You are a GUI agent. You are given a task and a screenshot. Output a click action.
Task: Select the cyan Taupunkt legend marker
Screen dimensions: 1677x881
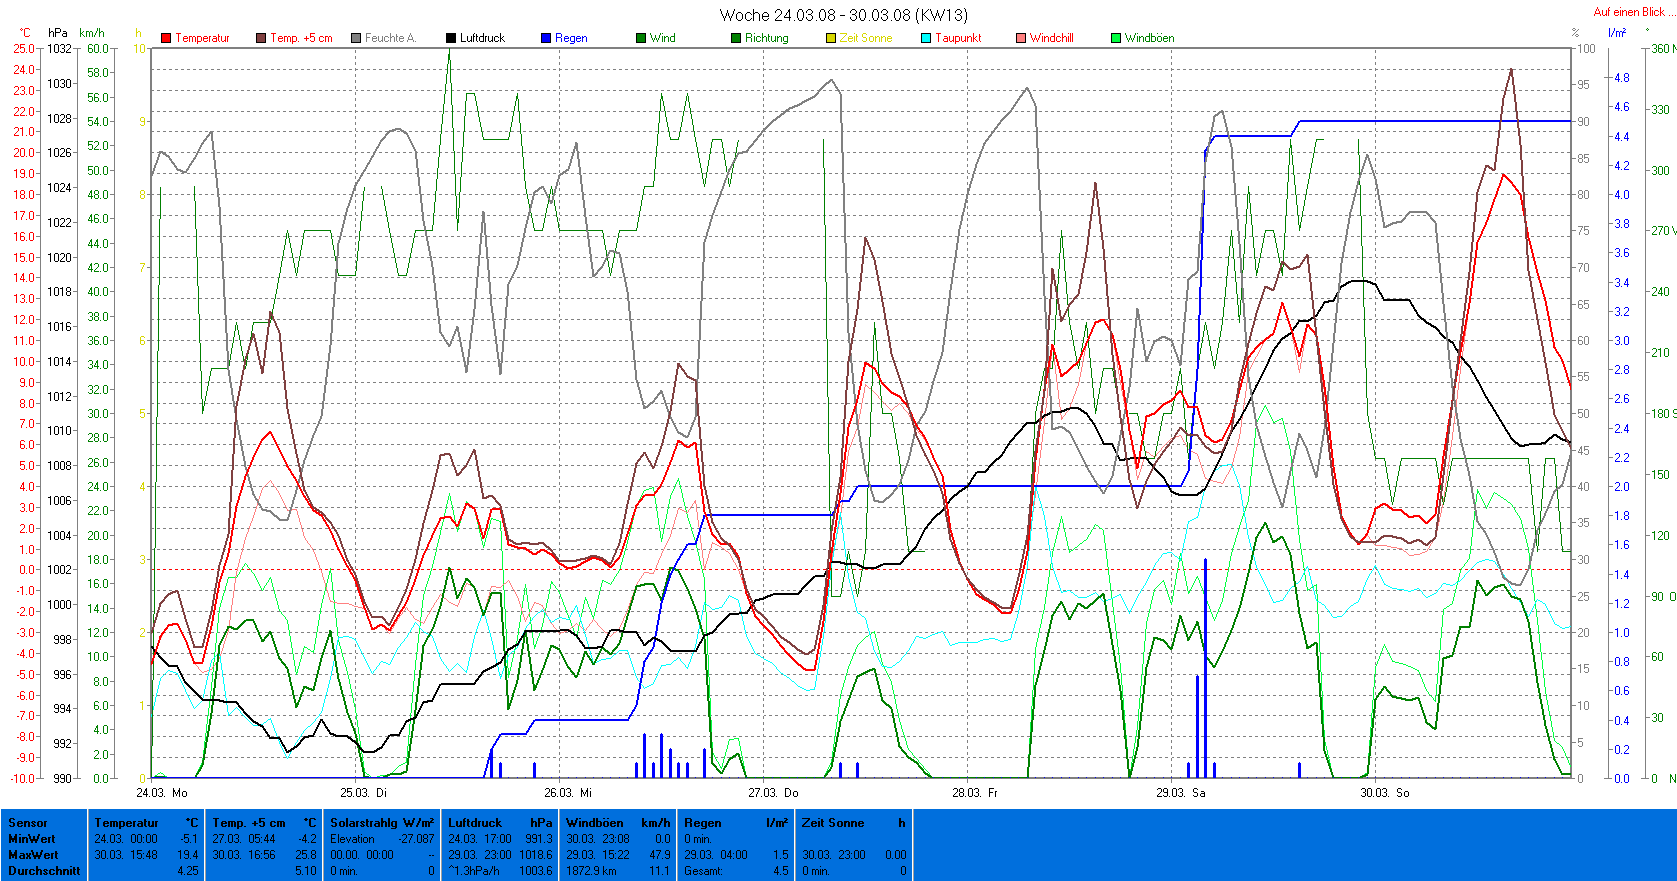pos(926,38)
